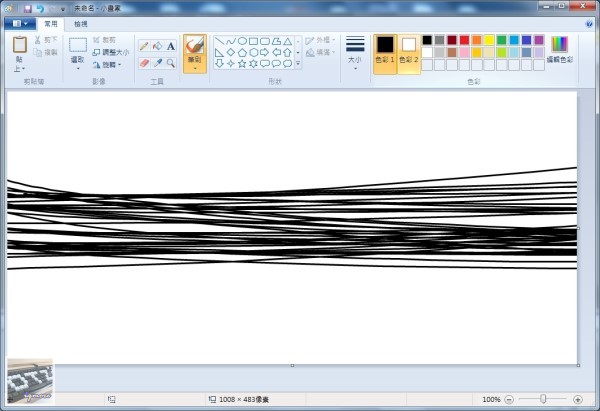Choose the Rounded rectangle shape
Screen dimensions: 600x411
(x=265, y=41)
